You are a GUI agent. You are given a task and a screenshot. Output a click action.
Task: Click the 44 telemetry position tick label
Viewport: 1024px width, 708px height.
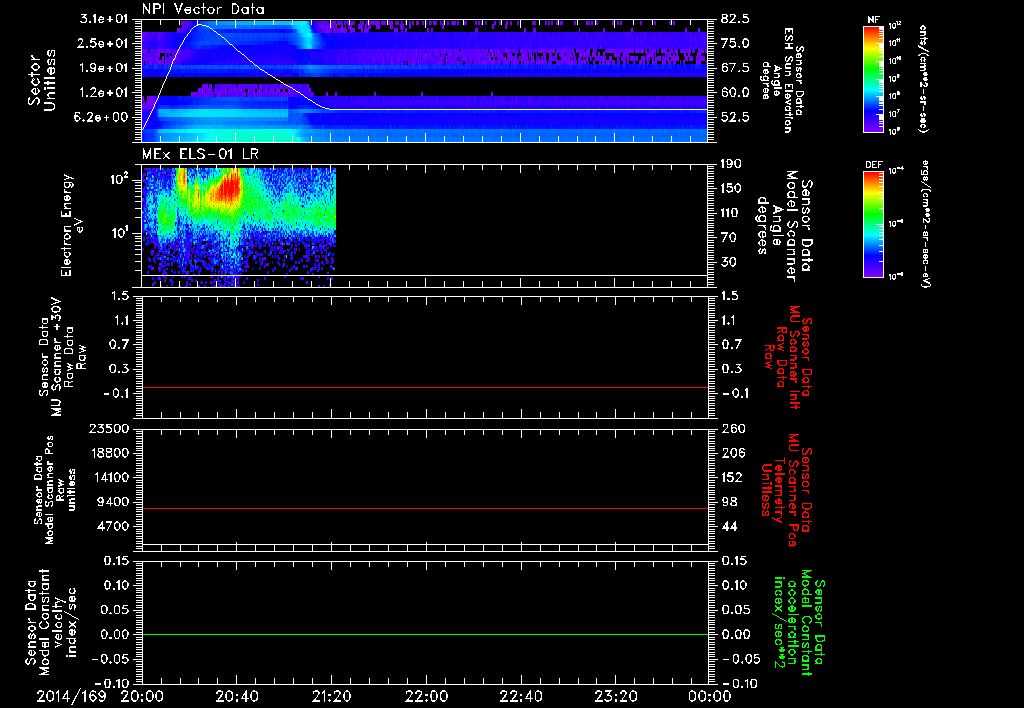729,526
